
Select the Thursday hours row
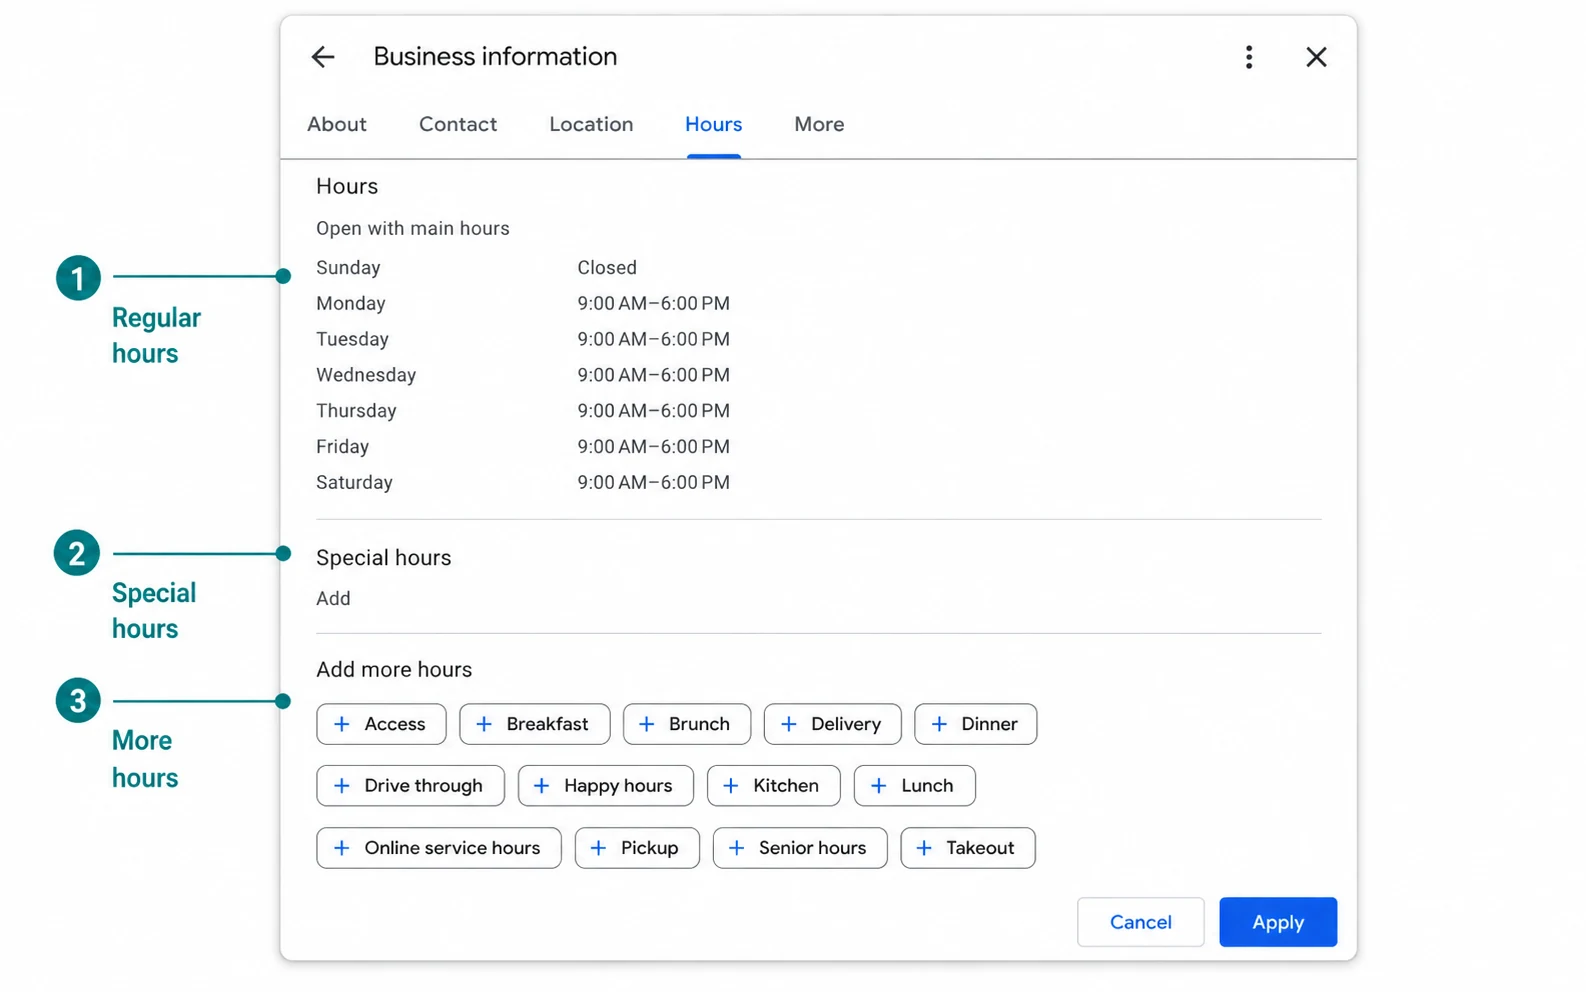click(523, 411)
